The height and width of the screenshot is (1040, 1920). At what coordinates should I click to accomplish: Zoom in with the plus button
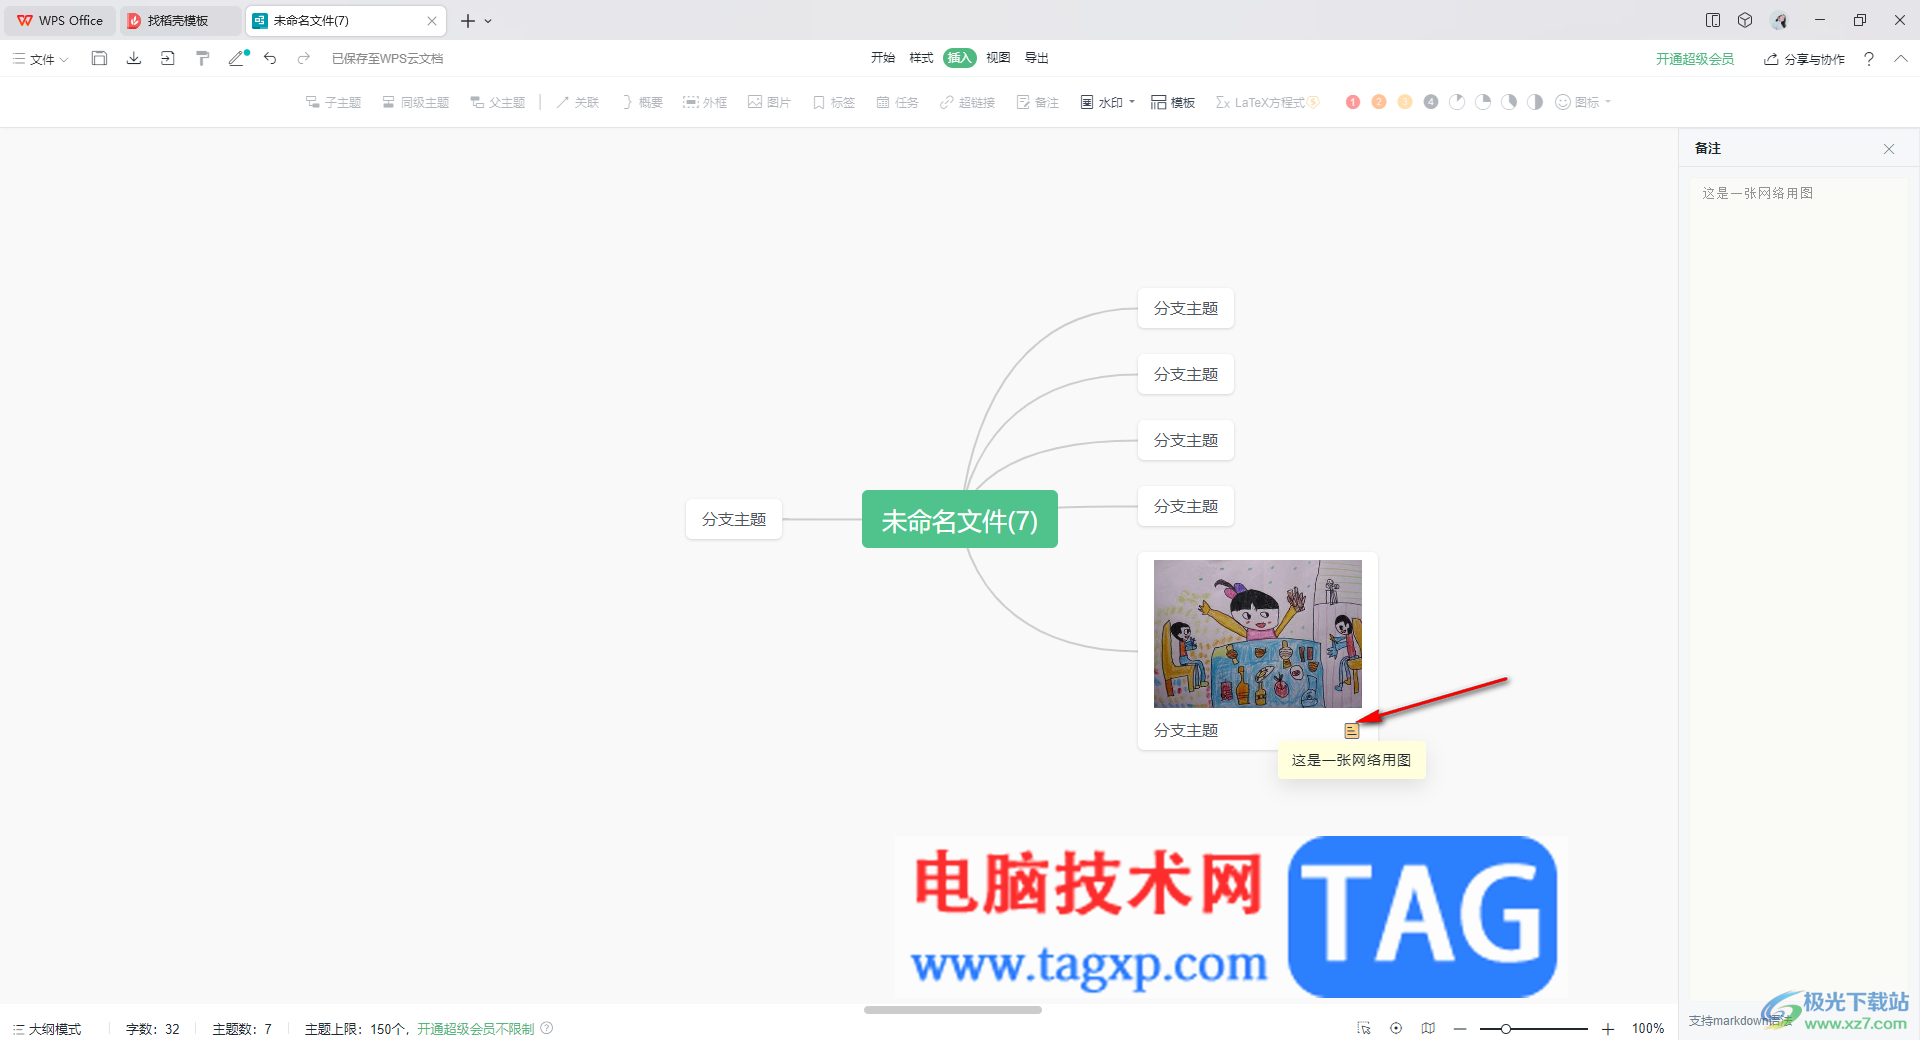pos(1608,1029)
